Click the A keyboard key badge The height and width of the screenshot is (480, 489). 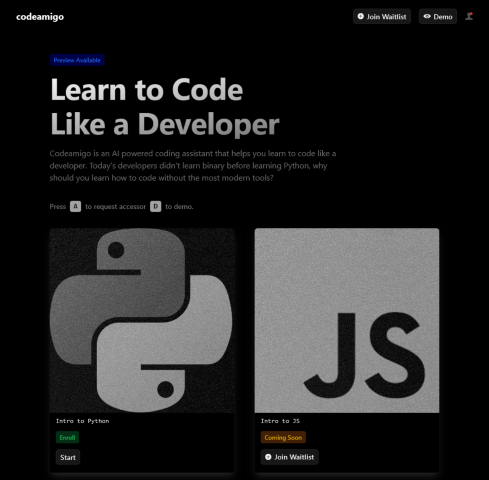[x=75, y=206]
